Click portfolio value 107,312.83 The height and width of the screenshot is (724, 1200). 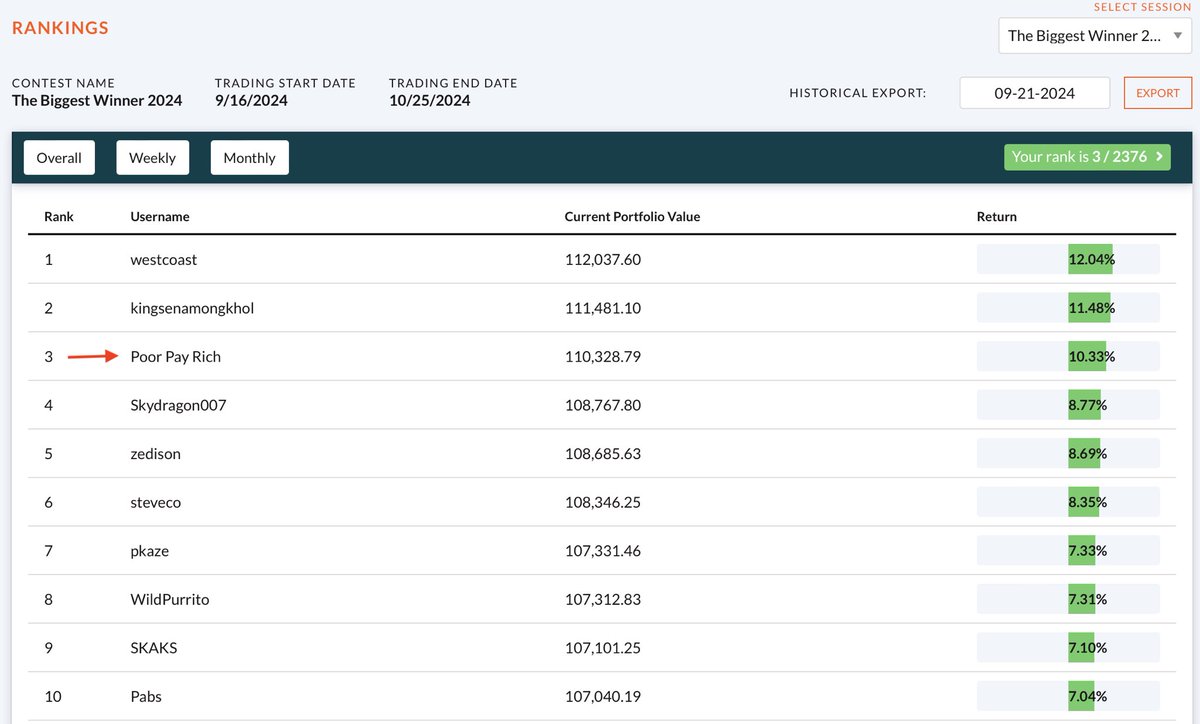603,599
